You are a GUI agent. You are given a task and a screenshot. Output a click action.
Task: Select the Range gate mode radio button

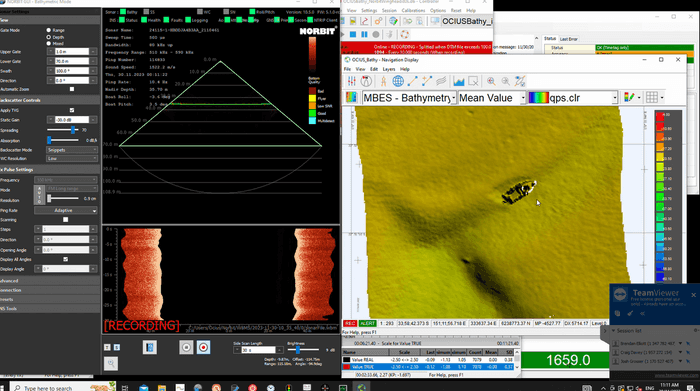tap(49, 30)
